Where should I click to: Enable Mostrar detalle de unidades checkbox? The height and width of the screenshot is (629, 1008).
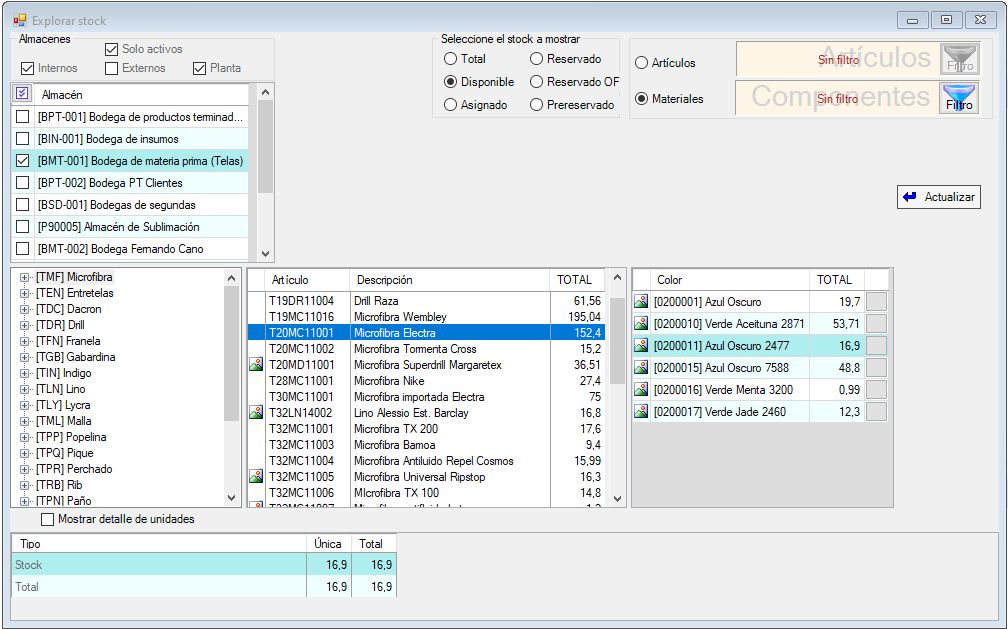[x=47, y=519]
